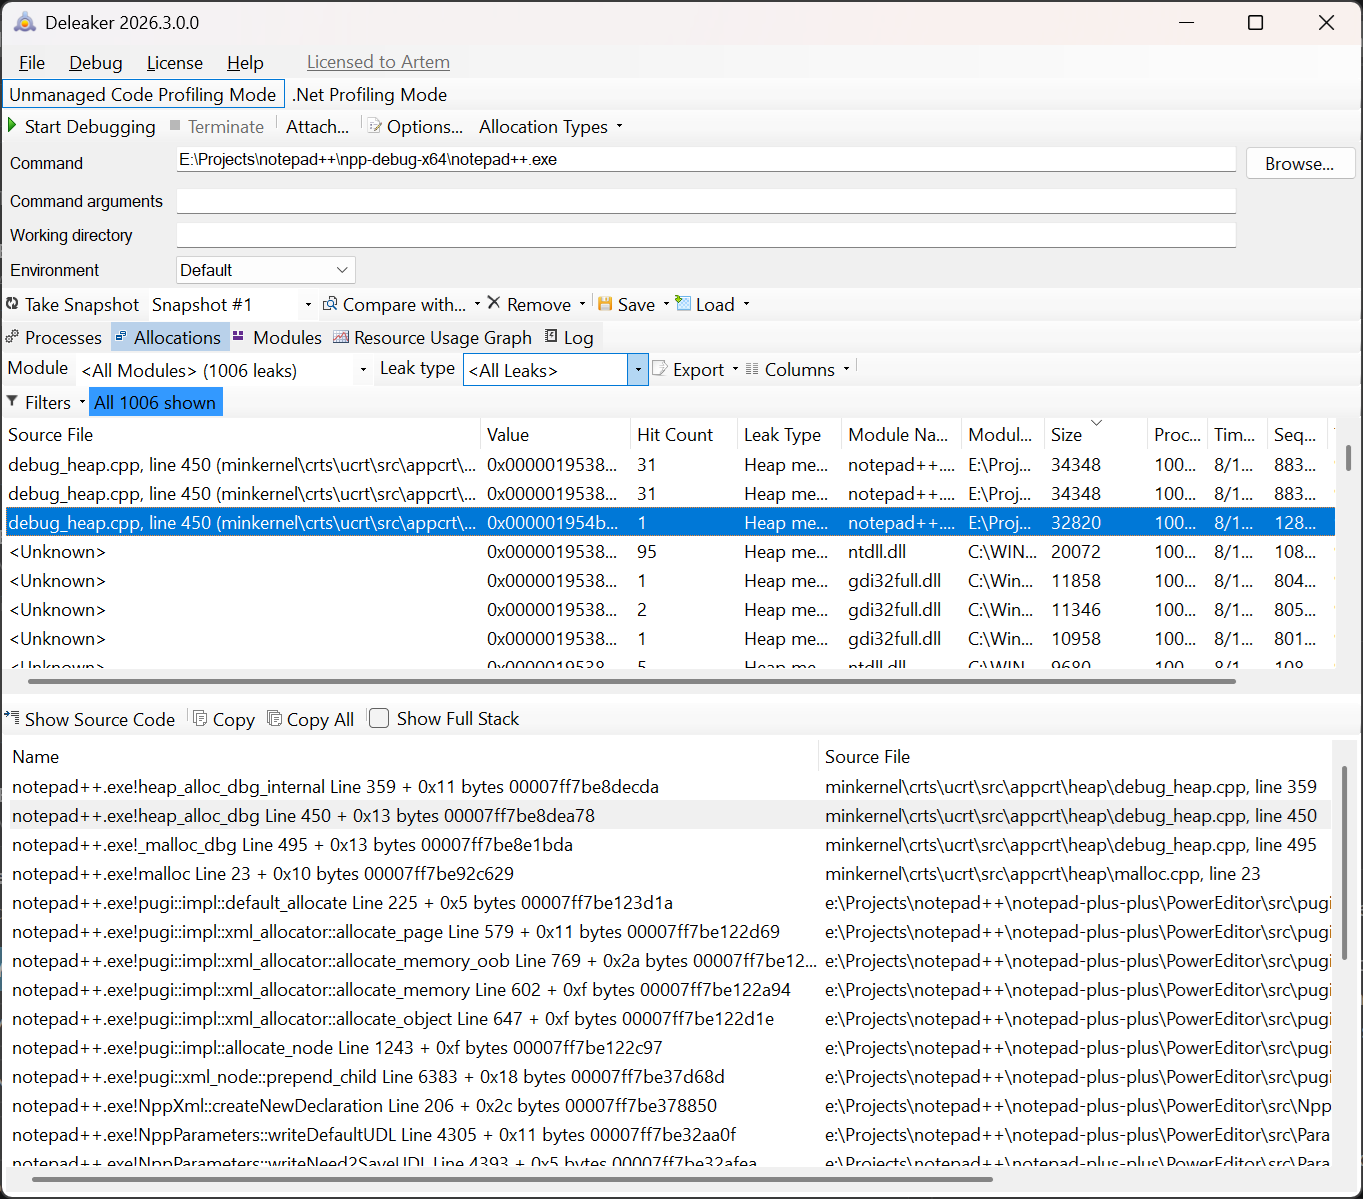The width and height of the screenshot is (1363, 1199).
Task: Expand the Columns dropdown arrow
Action: pos(846,369)
